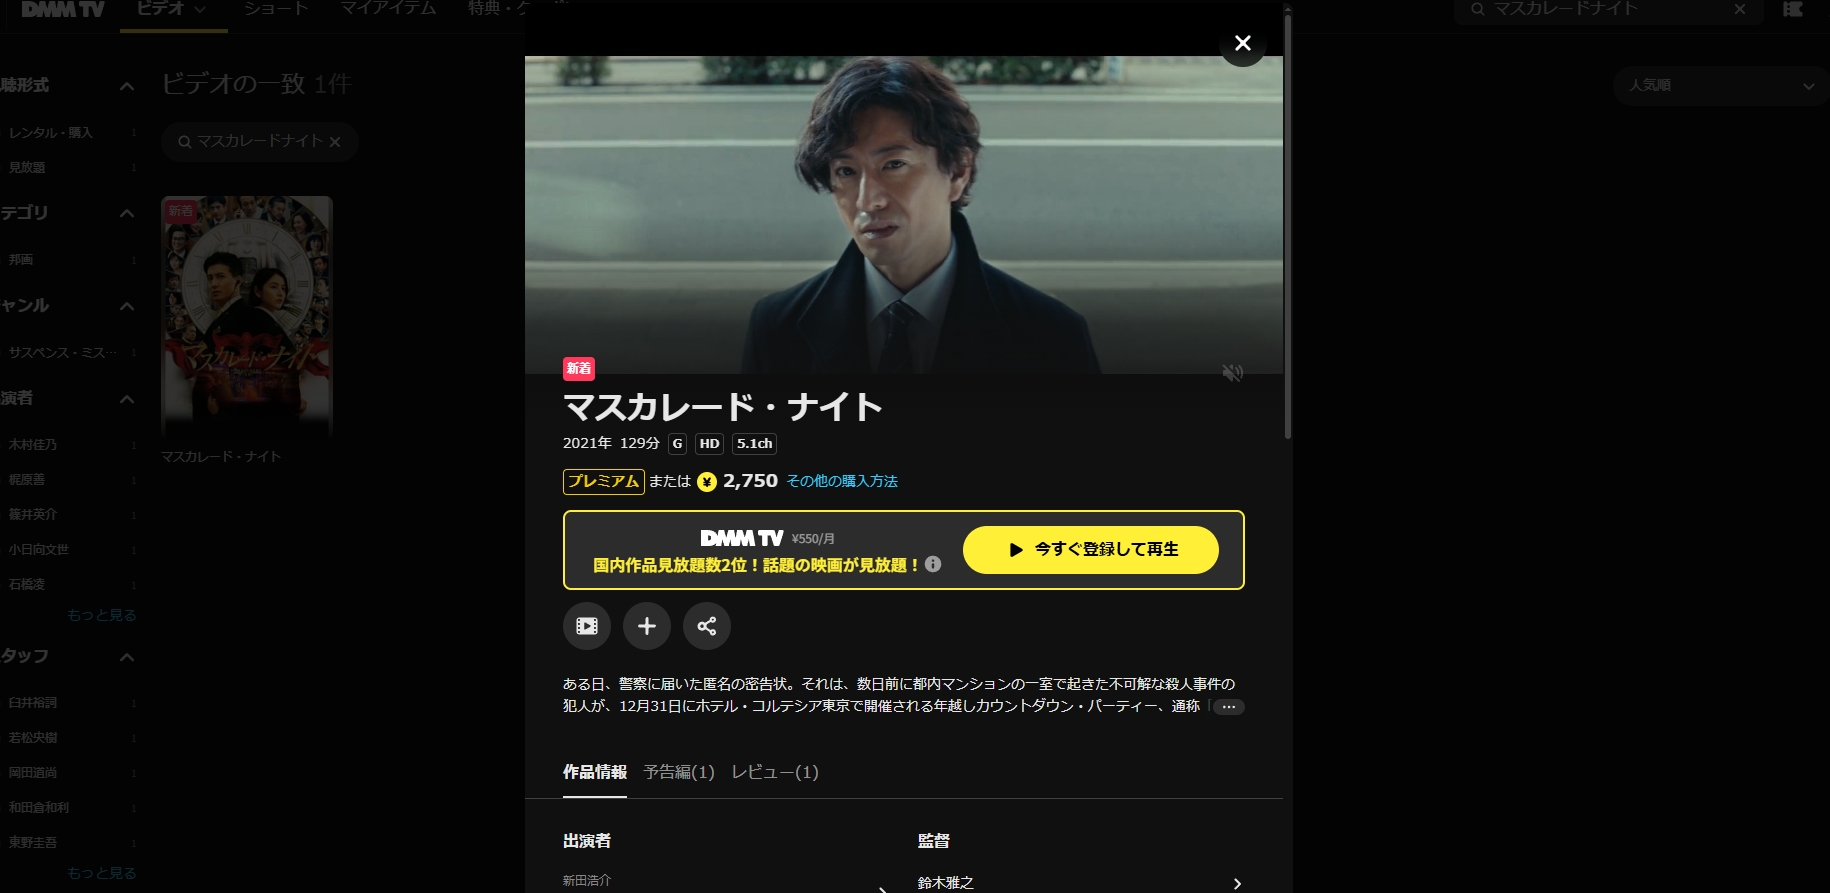Unmute the trailer sound icon
This screenshot has width=1830, height=893.
[x=1232, y=372]
